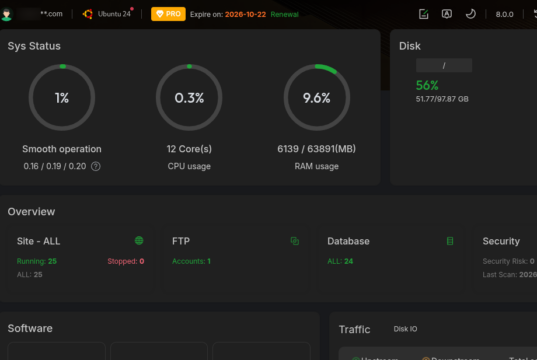
Task: Click Stopped: 0 sites count
Action: coord(126,261)
